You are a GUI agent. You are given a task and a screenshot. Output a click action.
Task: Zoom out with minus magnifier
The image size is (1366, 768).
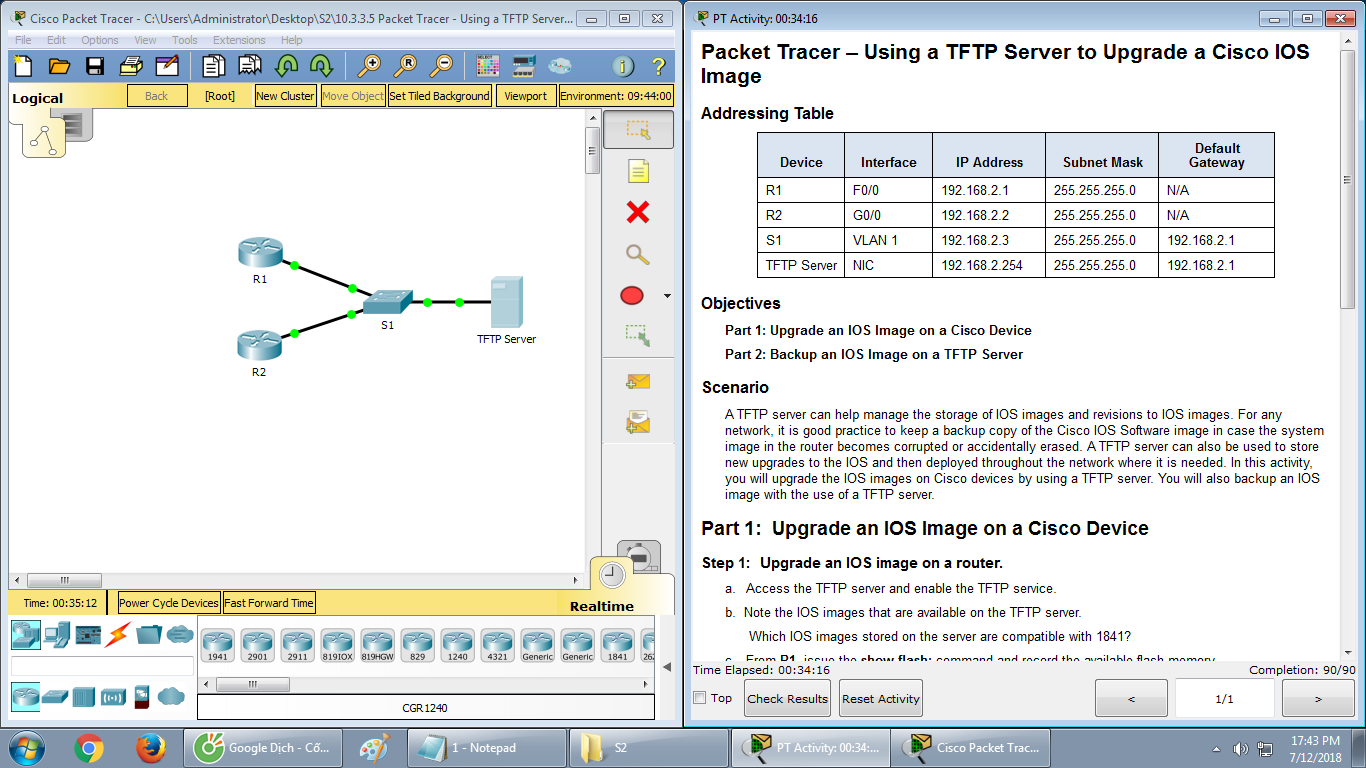pyautogui.click(x=441, y=66)
